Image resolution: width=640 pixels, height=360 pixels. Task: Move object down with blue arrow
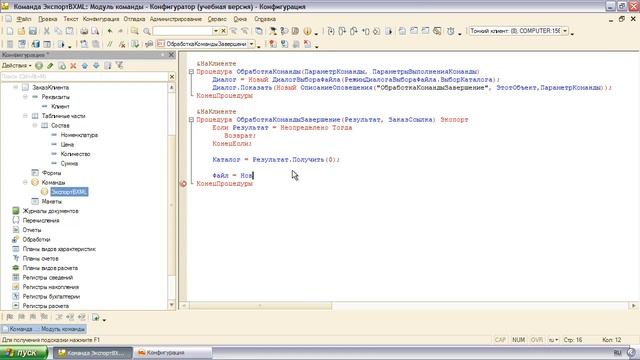click(96, 65)
